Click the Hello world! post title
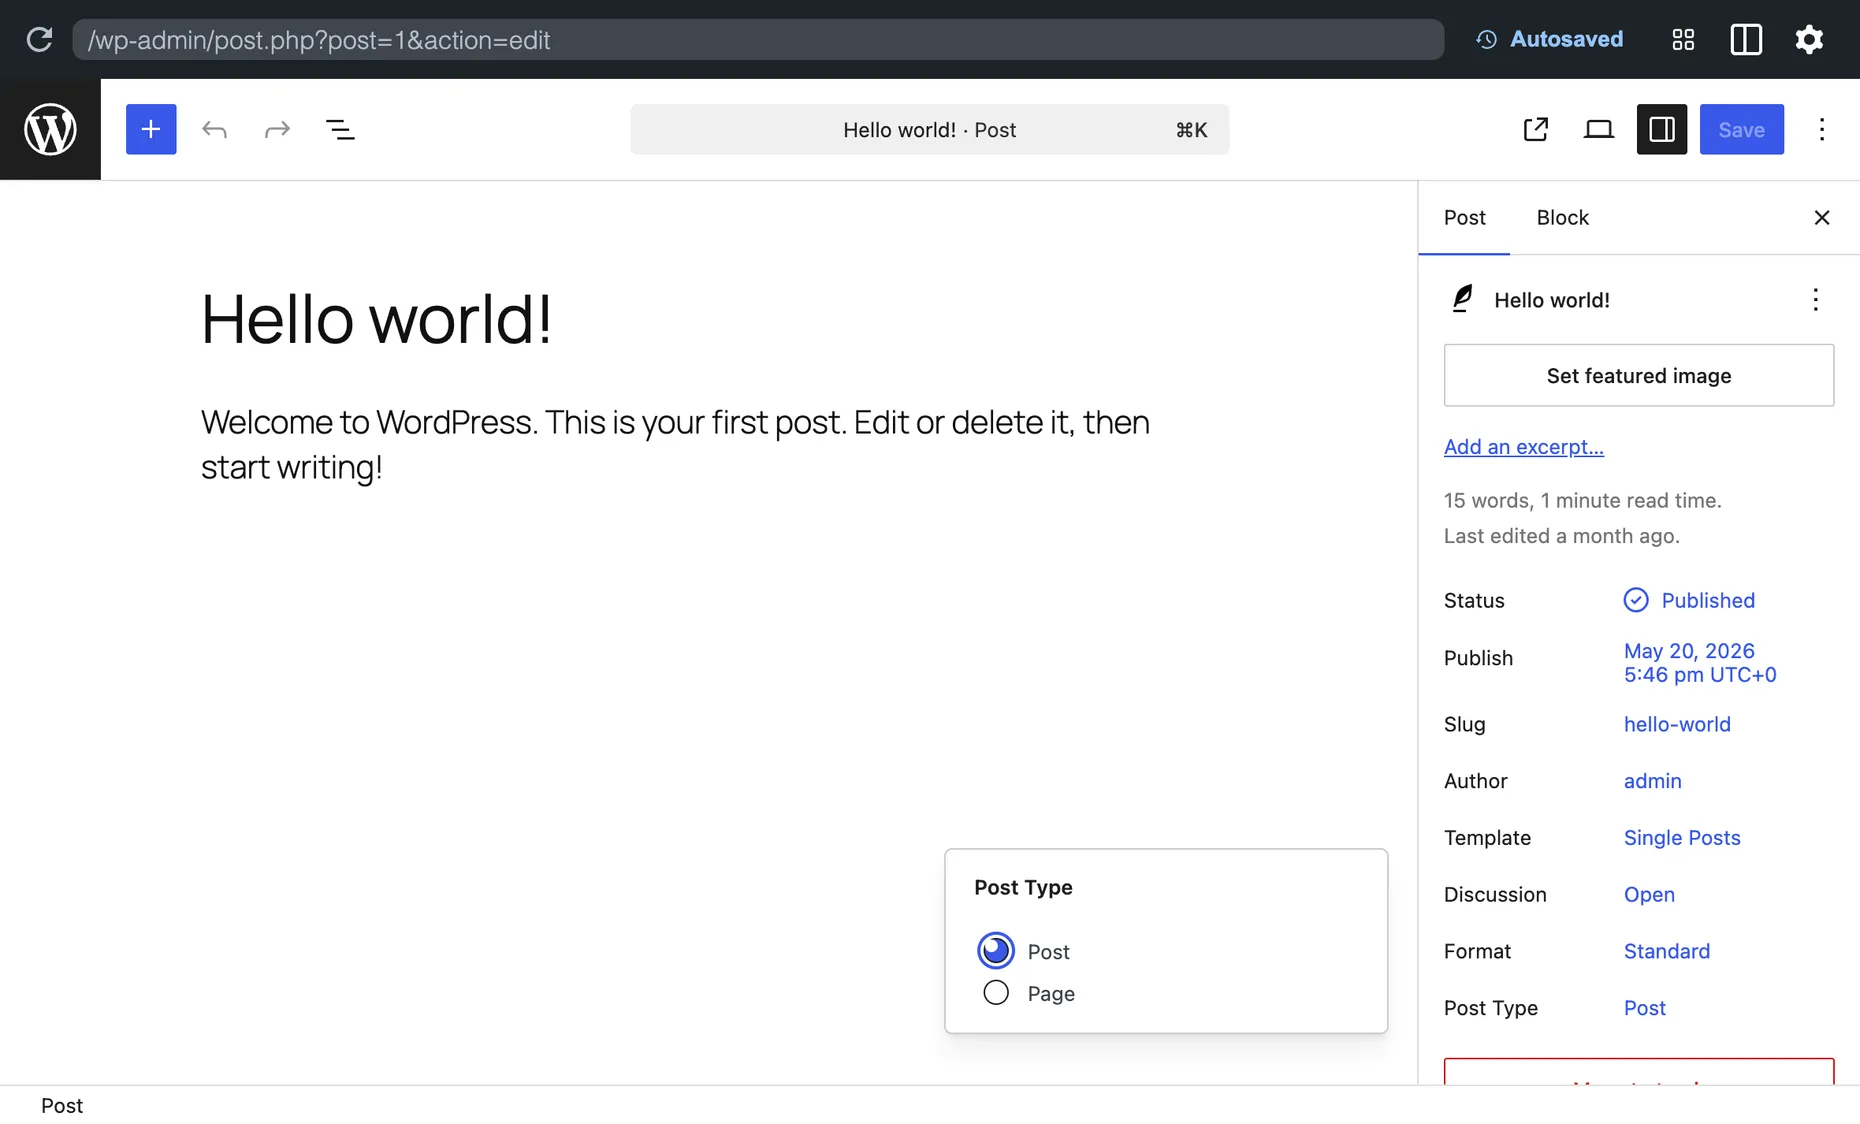The height and width of the screenshot is (1124, 1860). click(x=377, y=319)
